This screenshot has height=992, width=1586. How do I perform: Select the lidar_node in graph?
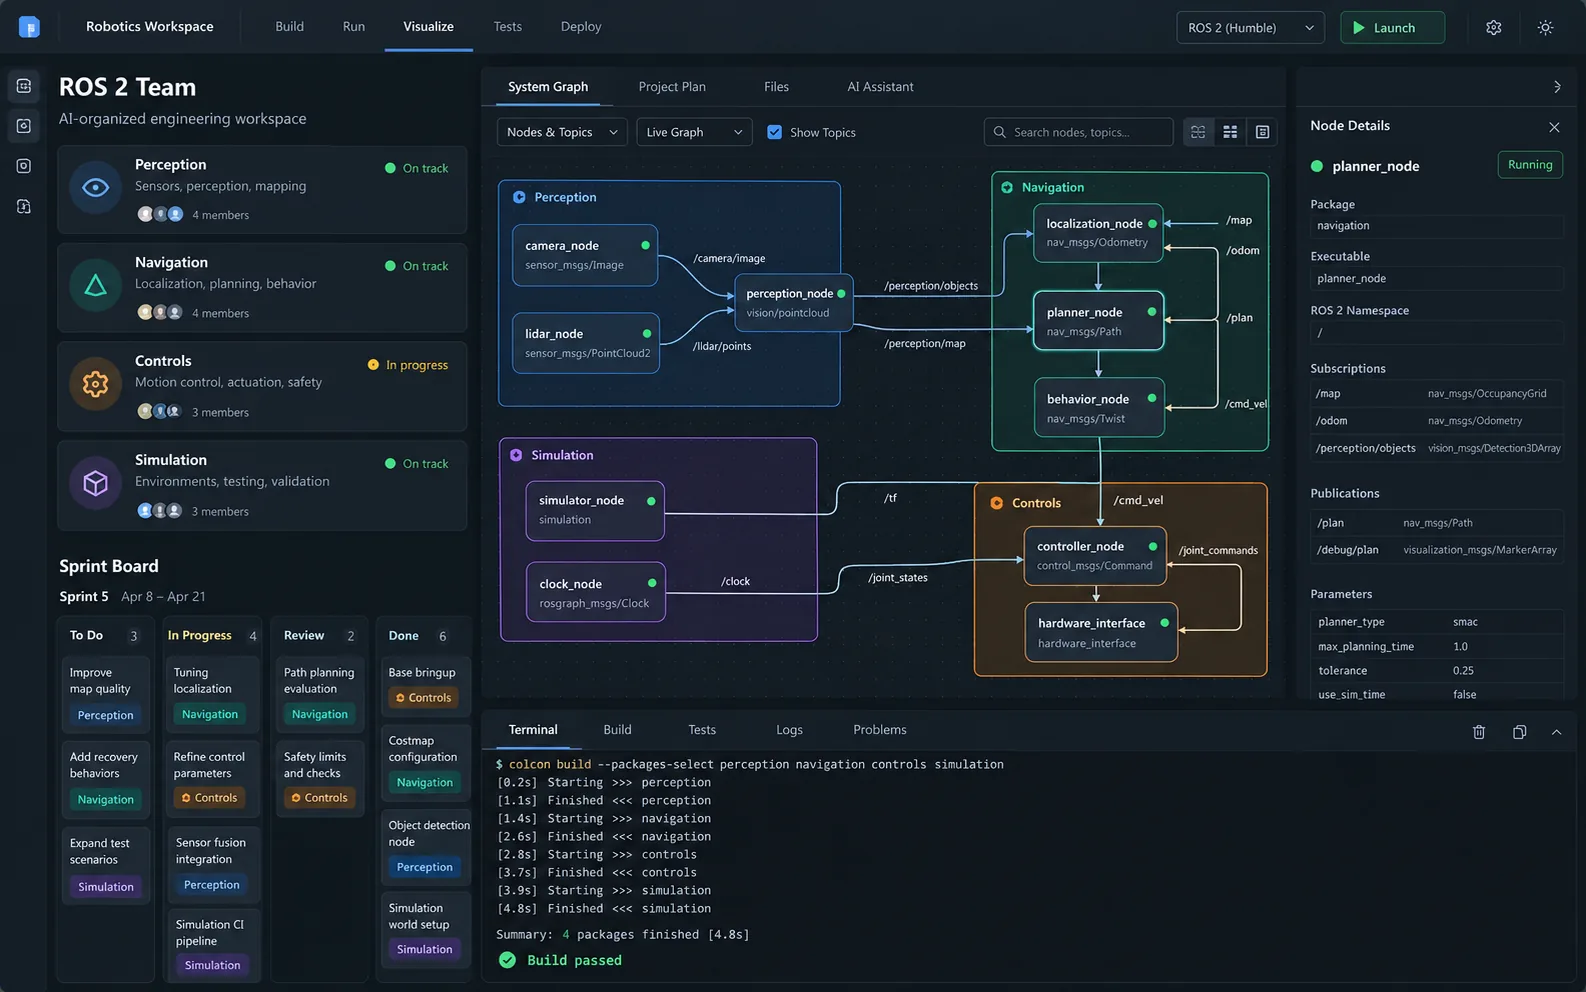point(586,343)
